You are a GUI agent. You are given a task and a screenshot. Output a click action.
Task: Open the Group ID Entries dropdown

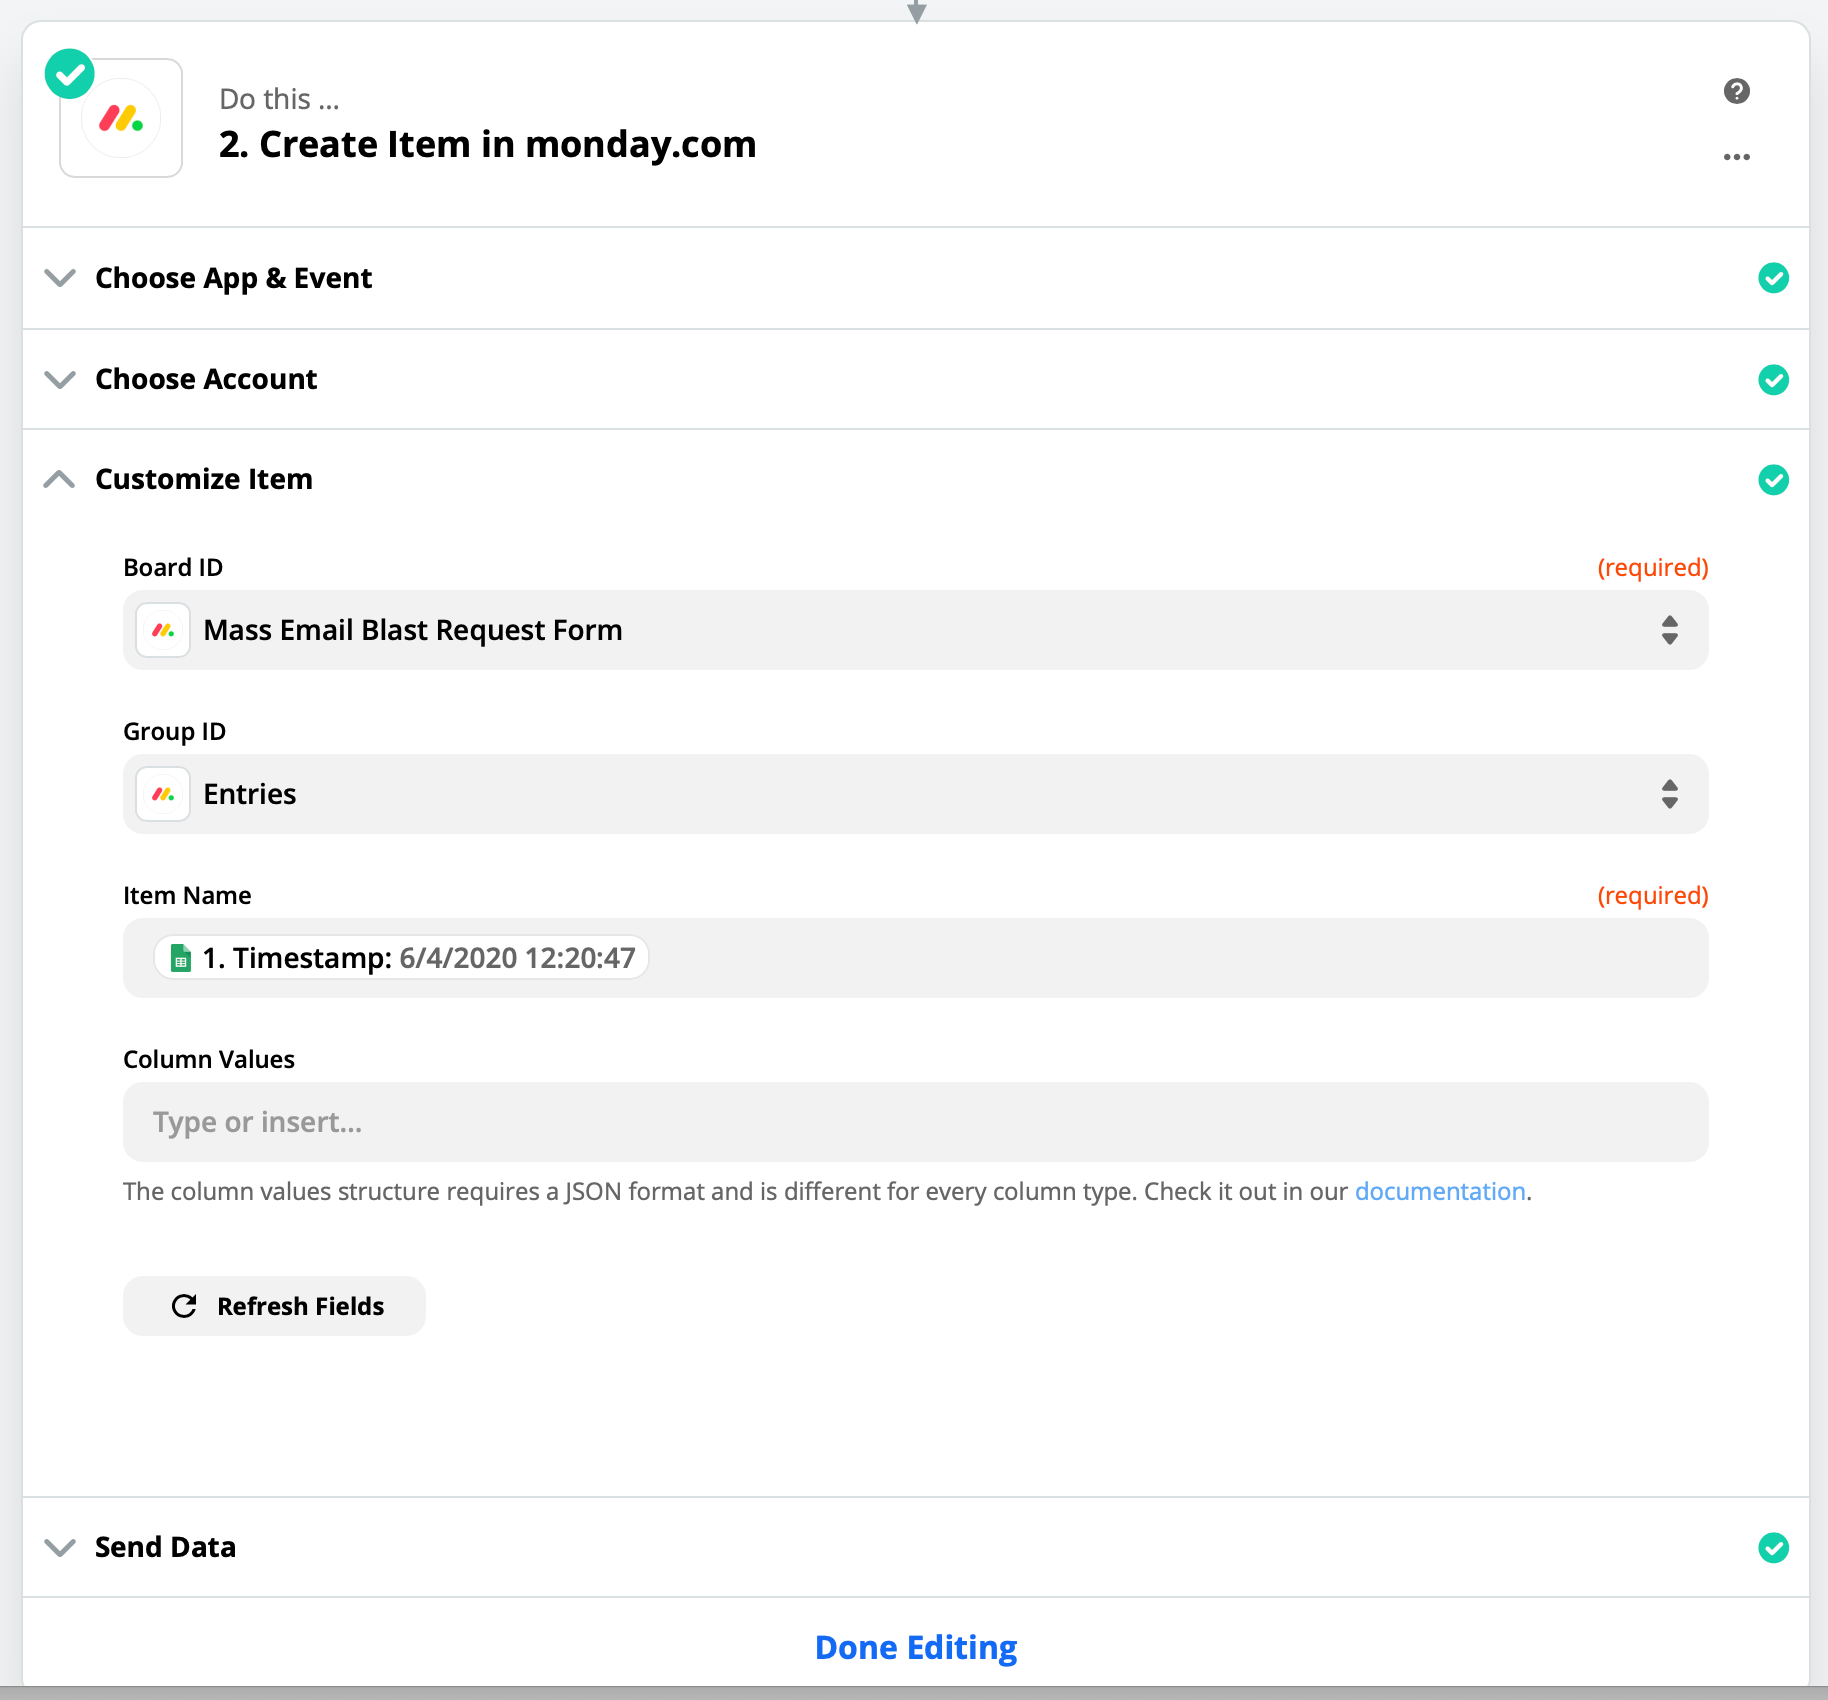pos(915,794)
